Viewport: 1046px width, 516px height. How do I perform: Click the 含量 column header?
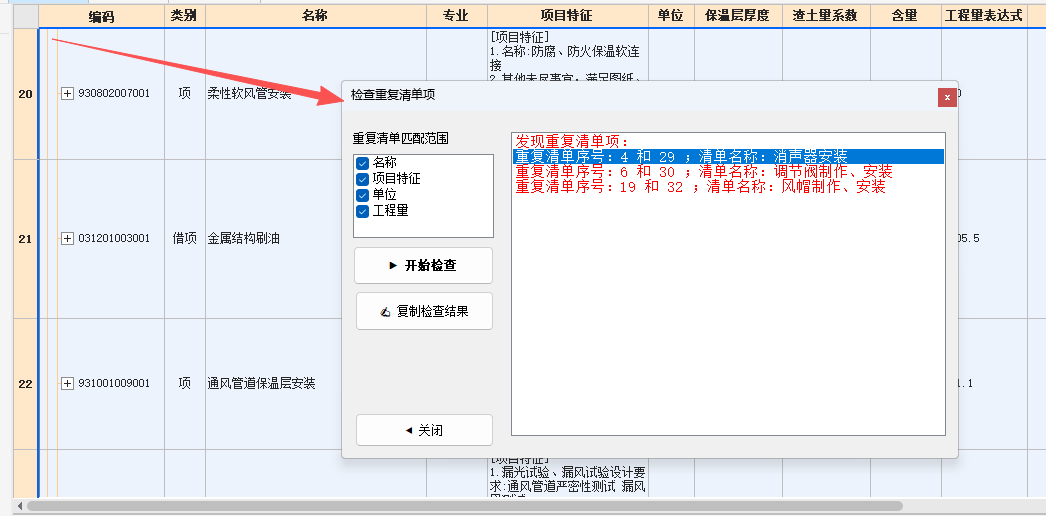point(906,16)
